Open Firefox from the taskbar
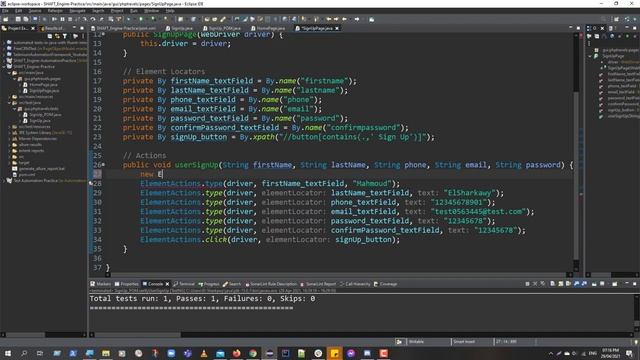 [236, 353]
